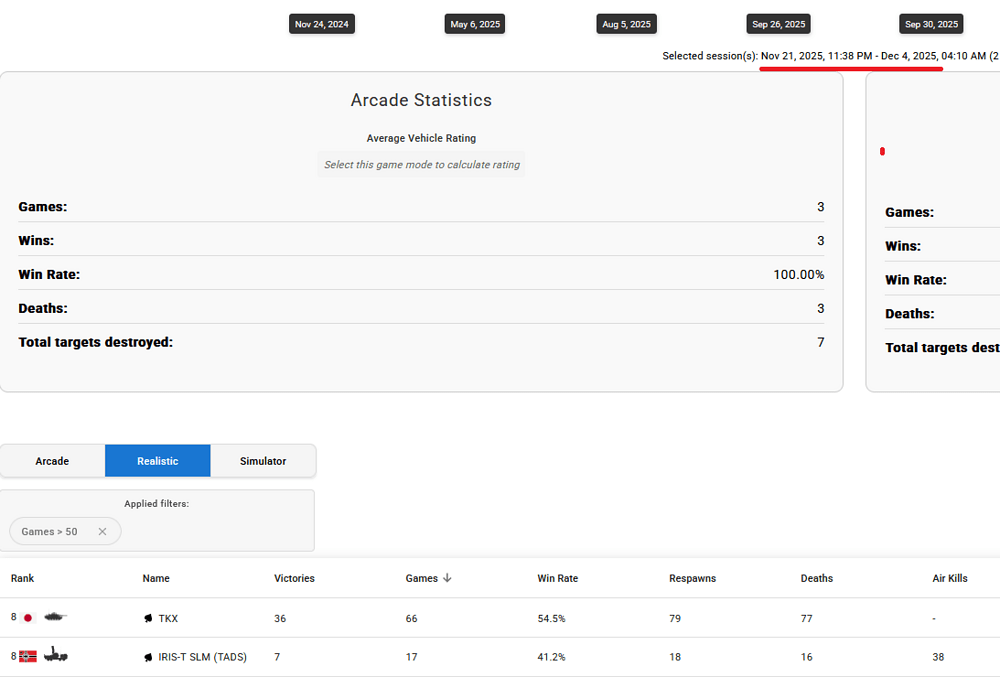Click the small icon beside IRIS-T SLM name
Viewport: 1000px width, 677px height.
pos(149,657)
